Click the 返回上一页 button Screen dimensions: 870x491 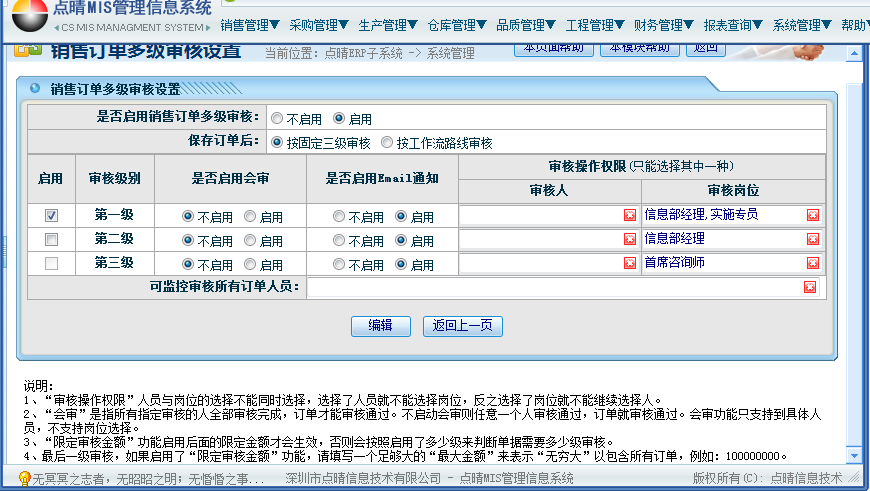[462, 326]
